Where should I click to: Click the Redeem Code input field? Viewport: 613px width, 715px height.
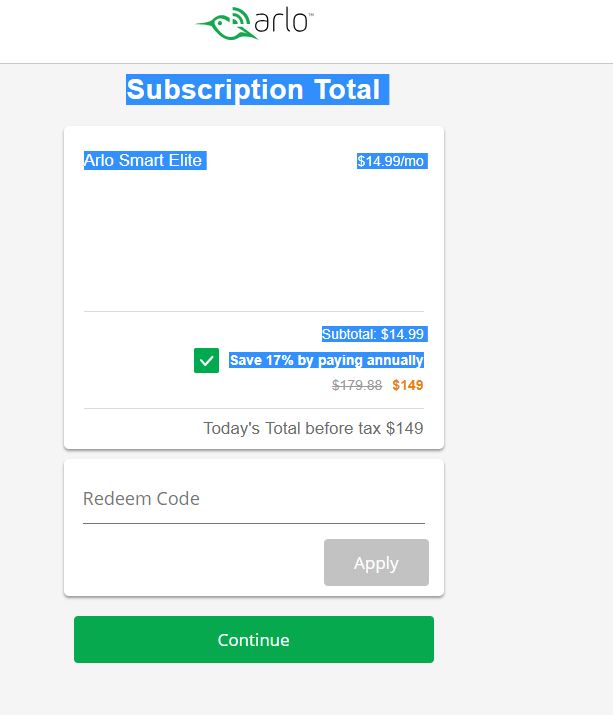(x=254, y=499)
